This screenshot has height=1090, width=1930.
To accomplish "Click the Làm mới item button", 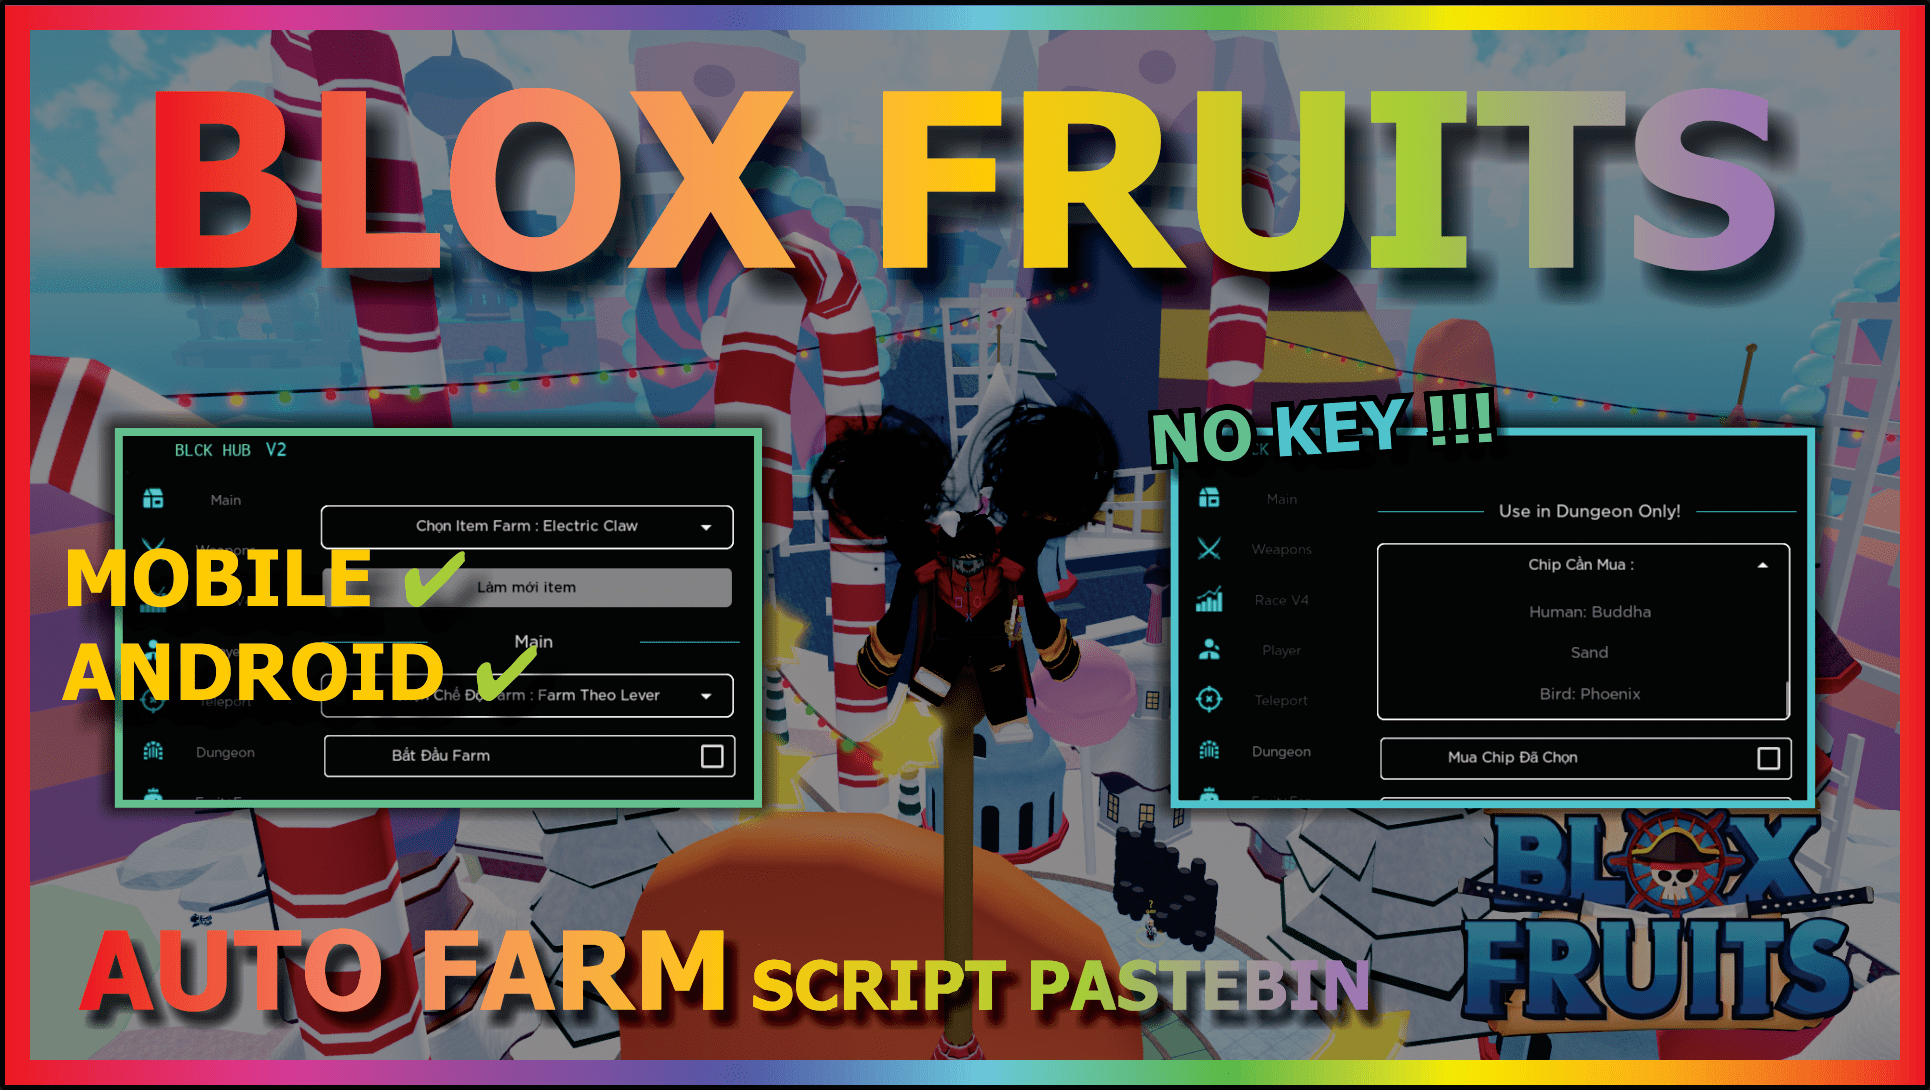I will tap(526, 585).
